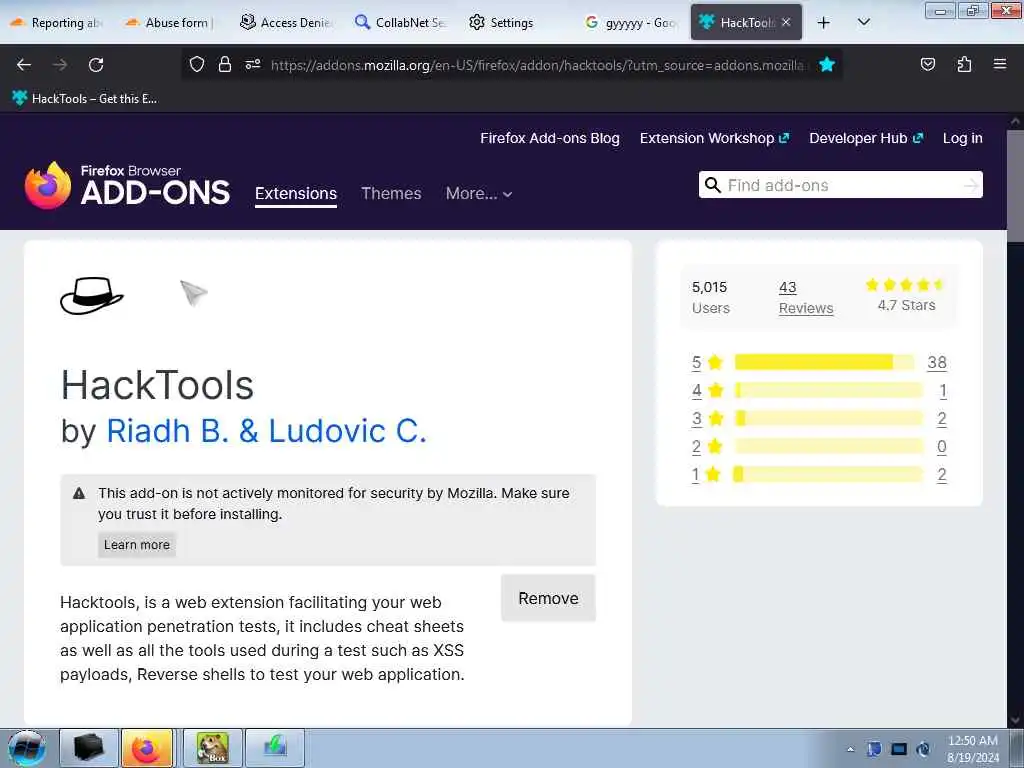
Task: Filter by 2-star reviews link
Action: tap(696, 447)
